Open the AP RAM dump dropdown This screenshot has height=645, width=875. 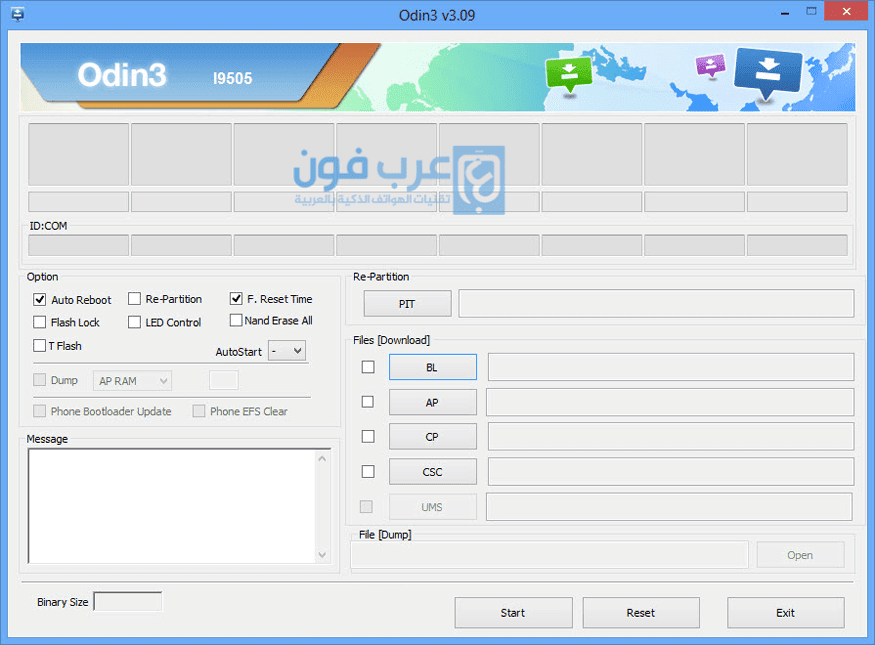[132, 381]
